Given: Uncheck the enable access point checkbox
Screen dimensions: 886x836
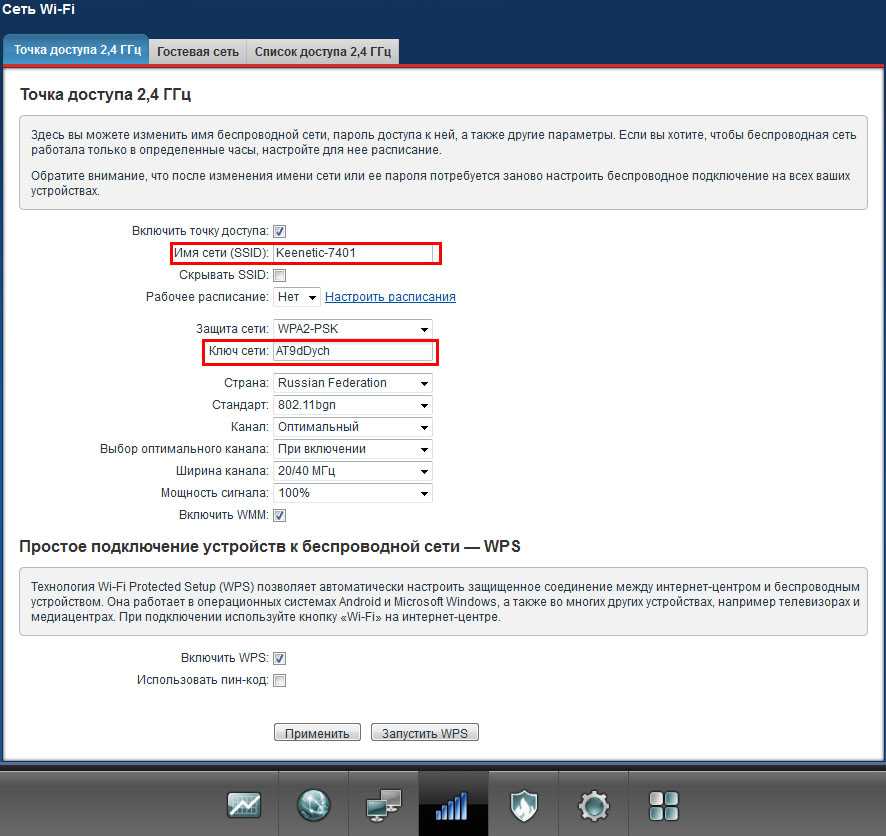Looking at the screenshot, I should tap(280, 231).
